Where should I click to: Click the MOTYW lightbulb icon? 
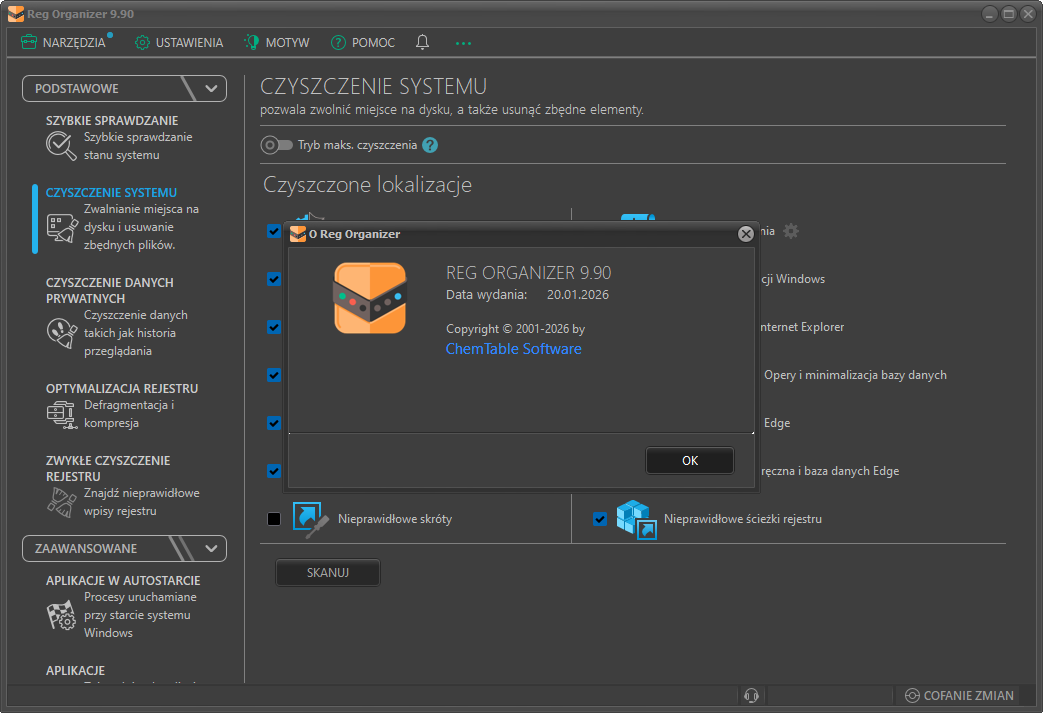251,43
